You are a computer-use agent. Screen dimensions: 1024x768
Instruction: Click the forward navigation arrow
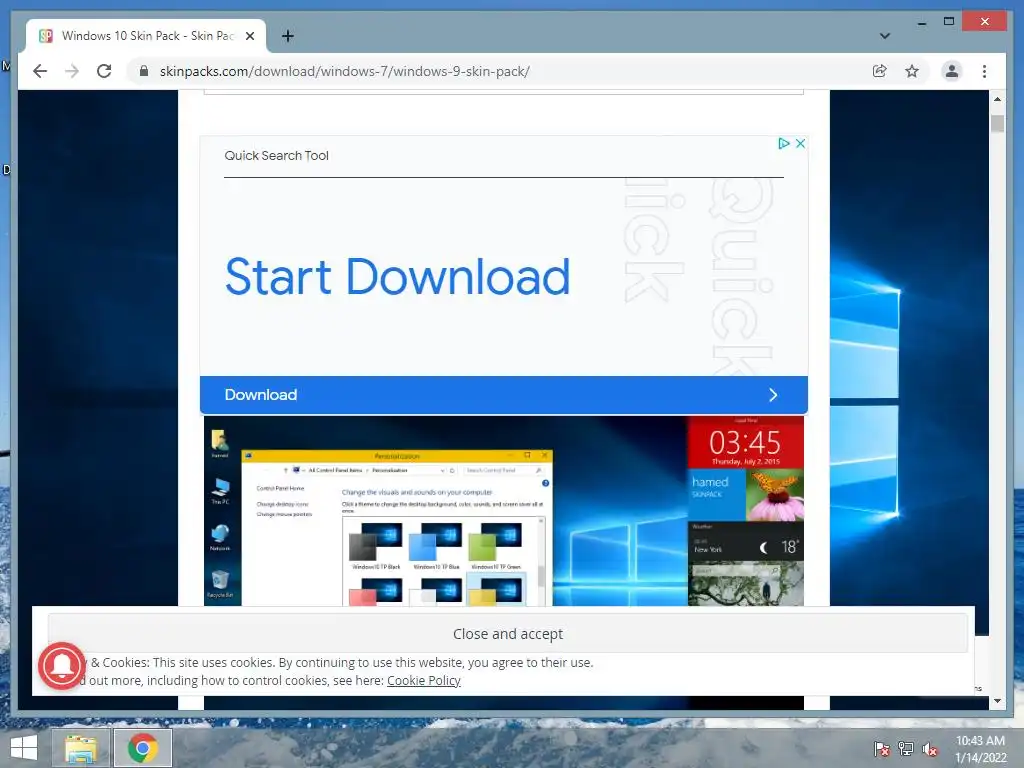point(72,71)
